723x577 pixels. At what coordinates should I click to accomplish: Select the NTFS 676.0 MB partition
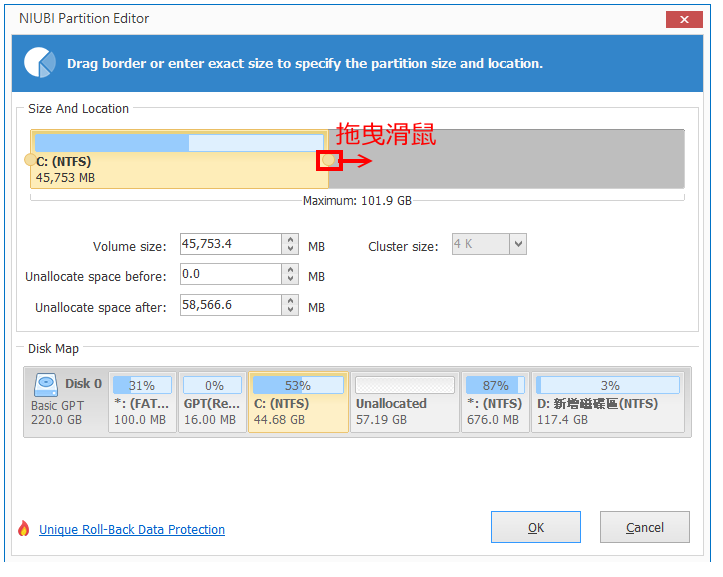point(495,402)
